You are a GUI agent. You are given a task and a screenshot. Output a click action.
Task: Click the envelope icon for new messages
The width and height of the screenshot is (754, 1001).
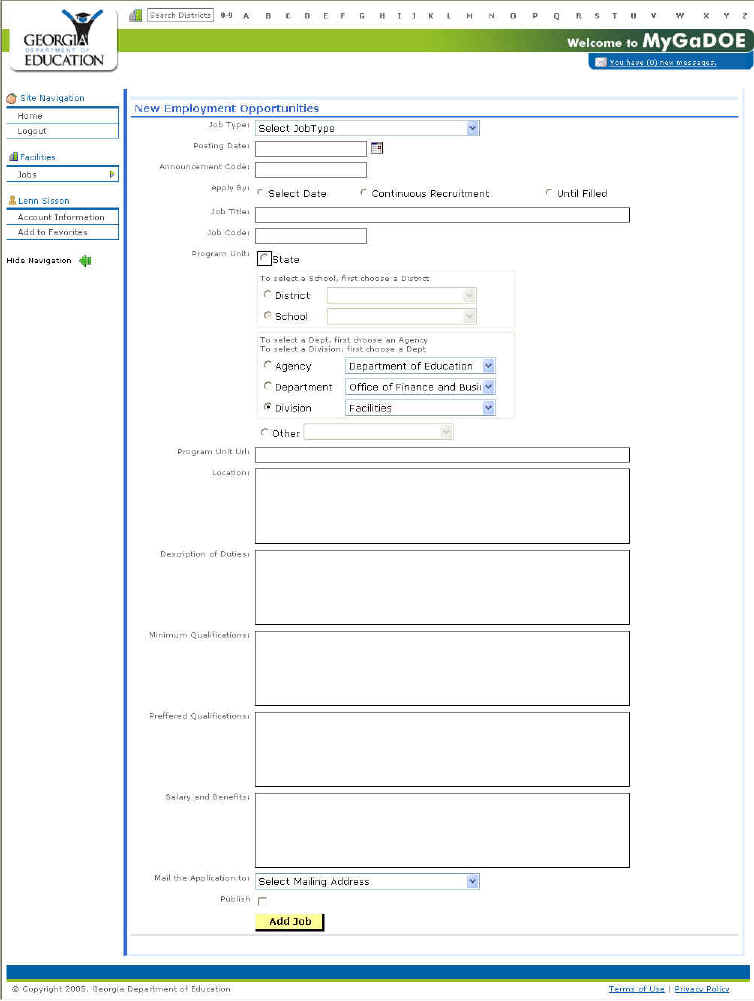(x=600, y=62)
